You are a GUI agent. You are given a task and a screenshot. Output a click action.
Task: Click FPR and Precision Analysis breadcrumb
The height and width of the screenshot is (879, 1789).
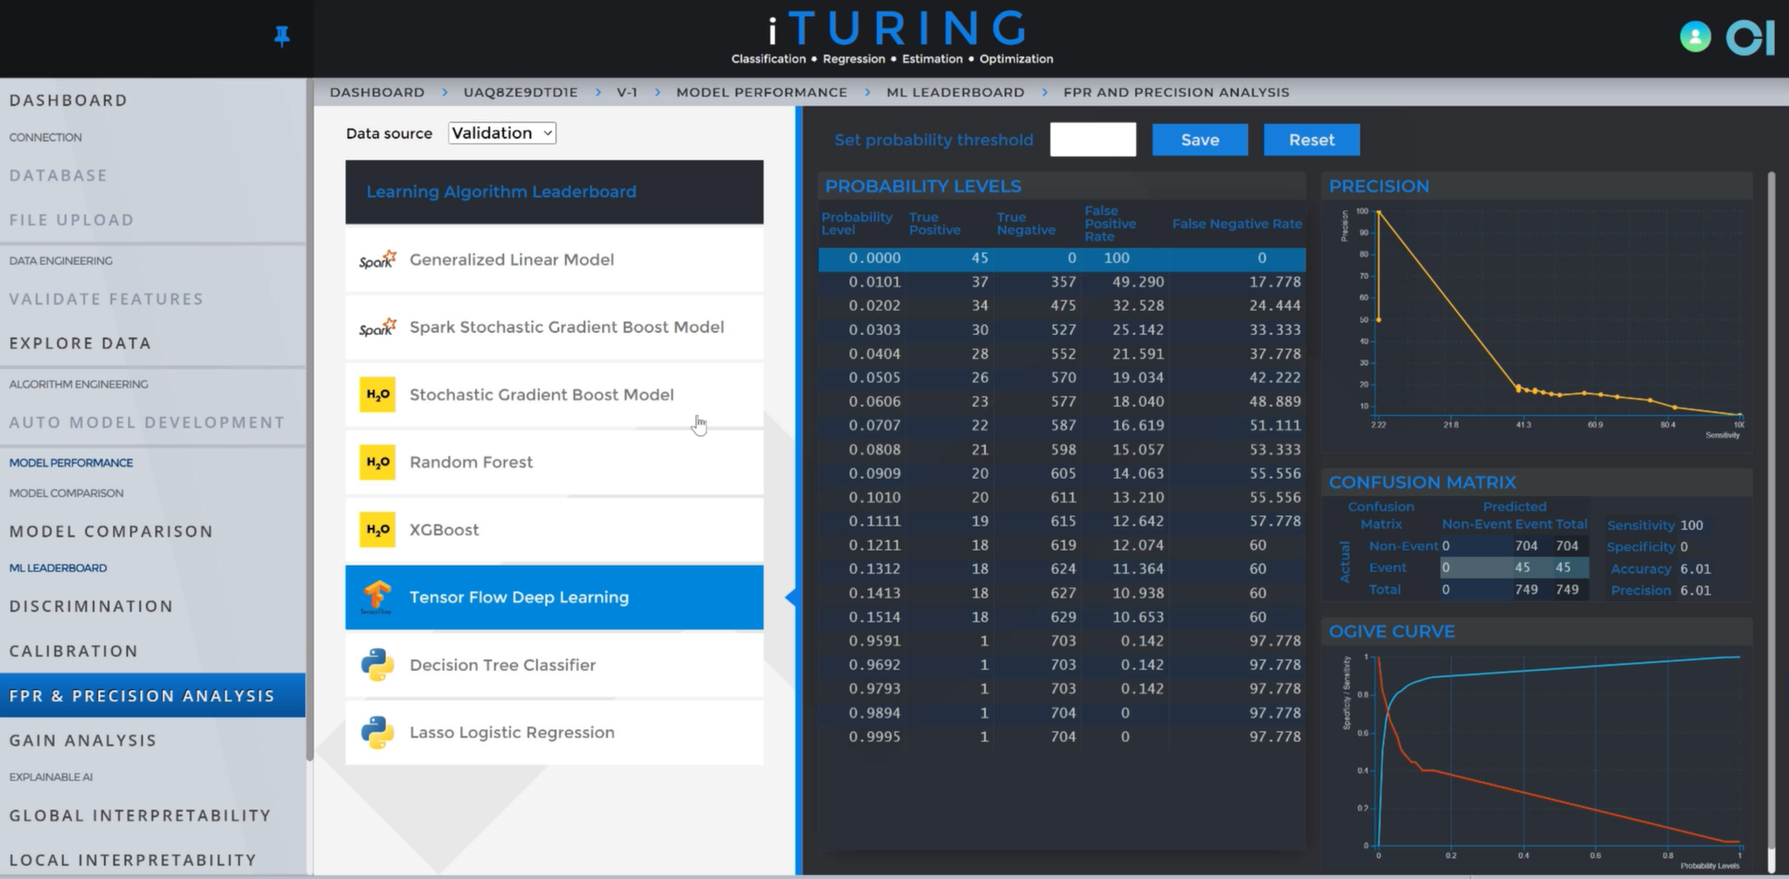[x=1176, y=92]
